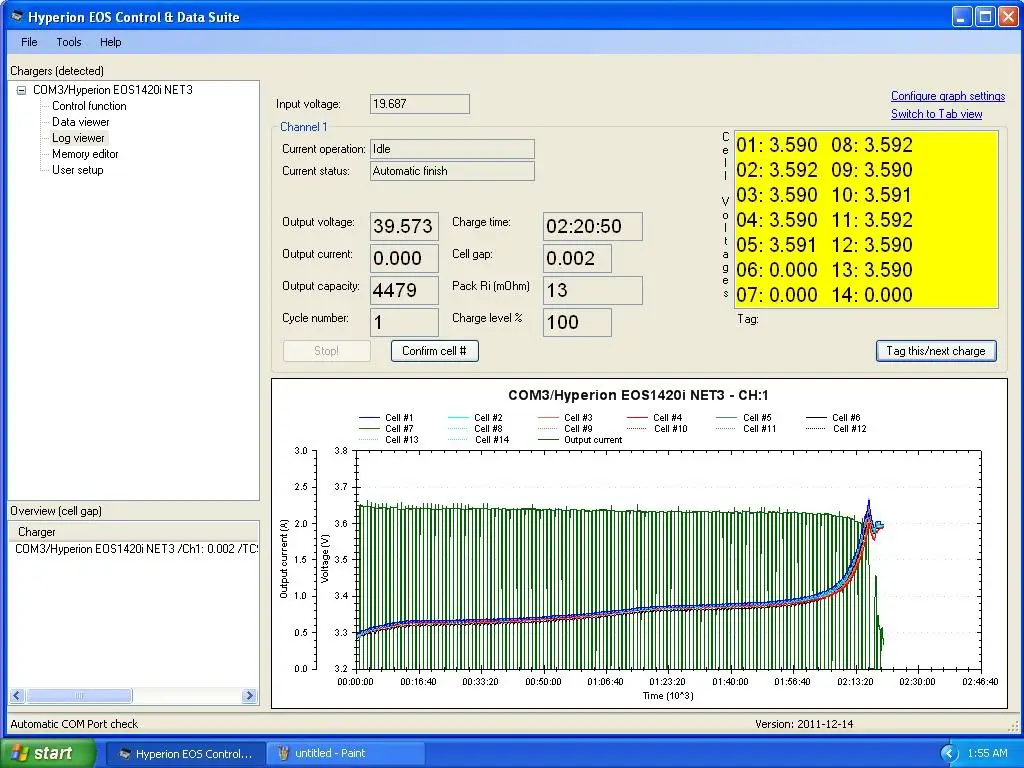The width and height of the screenshot is (1024, 768).
Task: Click the Charger column header in Overview
Action: [134, 532]
